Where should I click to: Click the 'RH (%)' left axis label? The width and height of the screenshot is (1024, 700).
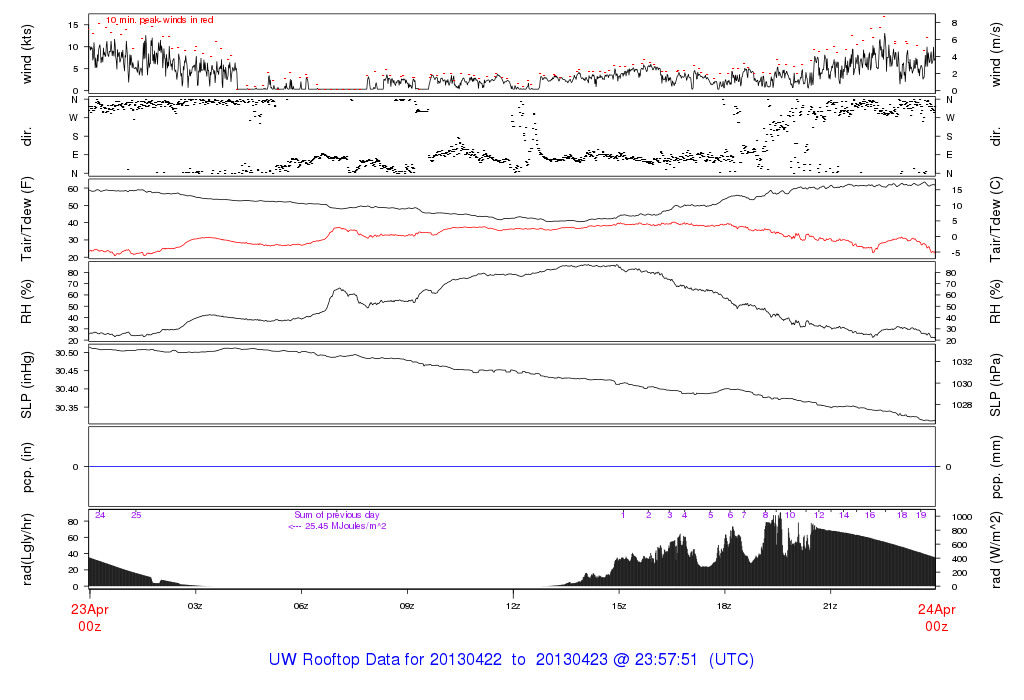tap(27, 303)
